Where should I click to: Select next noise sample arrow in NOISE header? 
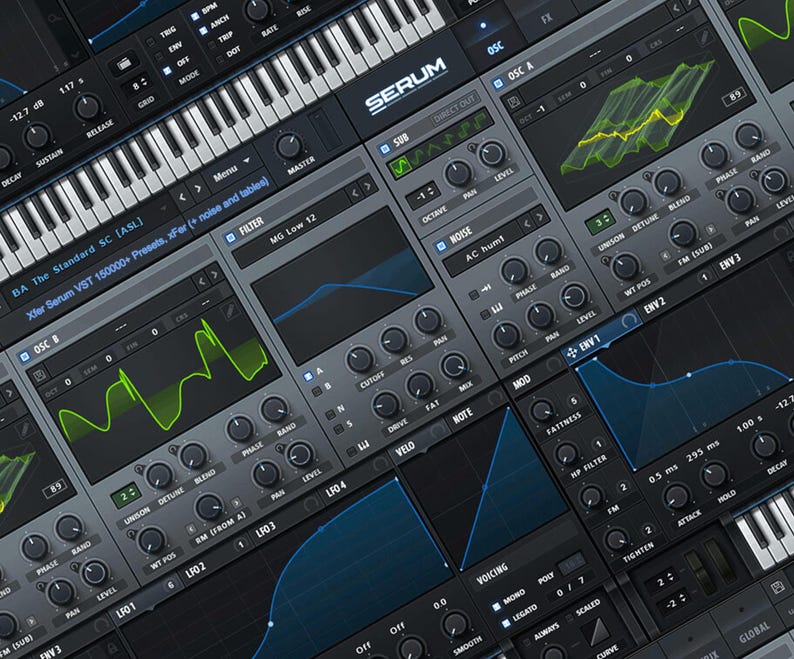click(539, 216)
